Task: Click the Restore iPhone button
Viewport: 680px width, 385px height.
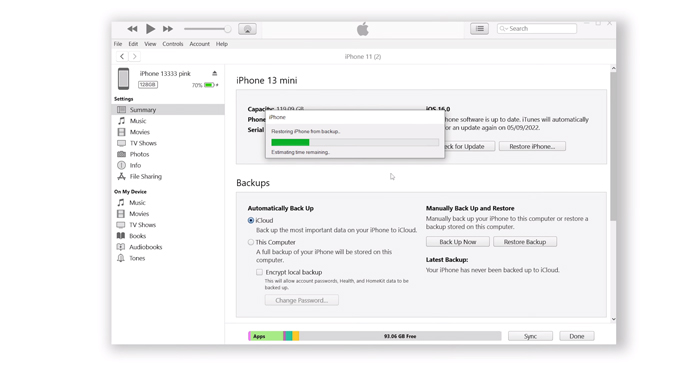Action: pos(532,147)
